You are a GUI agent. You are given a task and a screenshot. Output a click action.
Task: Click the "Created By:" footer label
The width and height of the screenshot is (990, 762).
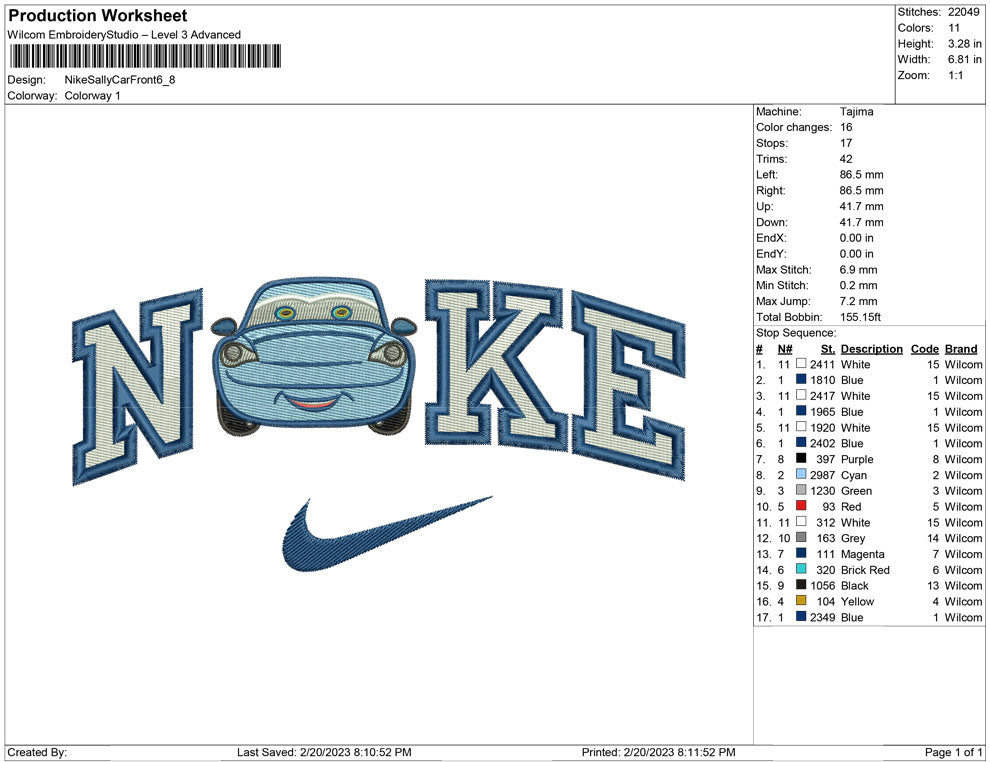click(x=37, y=752)
